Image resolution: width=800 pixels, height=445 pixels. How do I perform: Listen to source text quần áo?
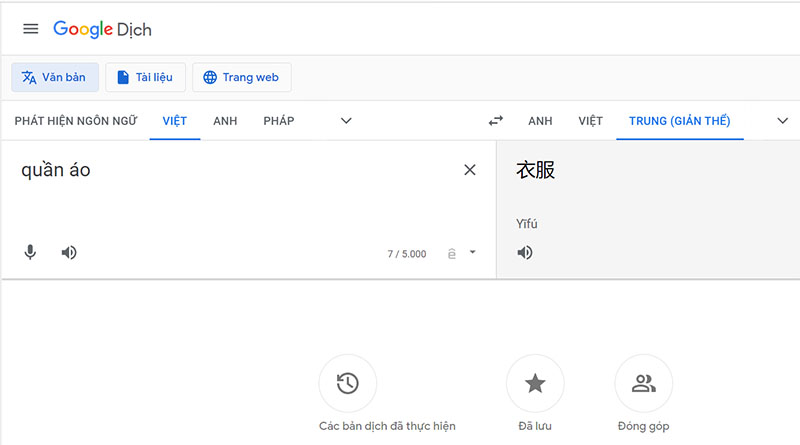pyautogui.click(x=69, y=253)
